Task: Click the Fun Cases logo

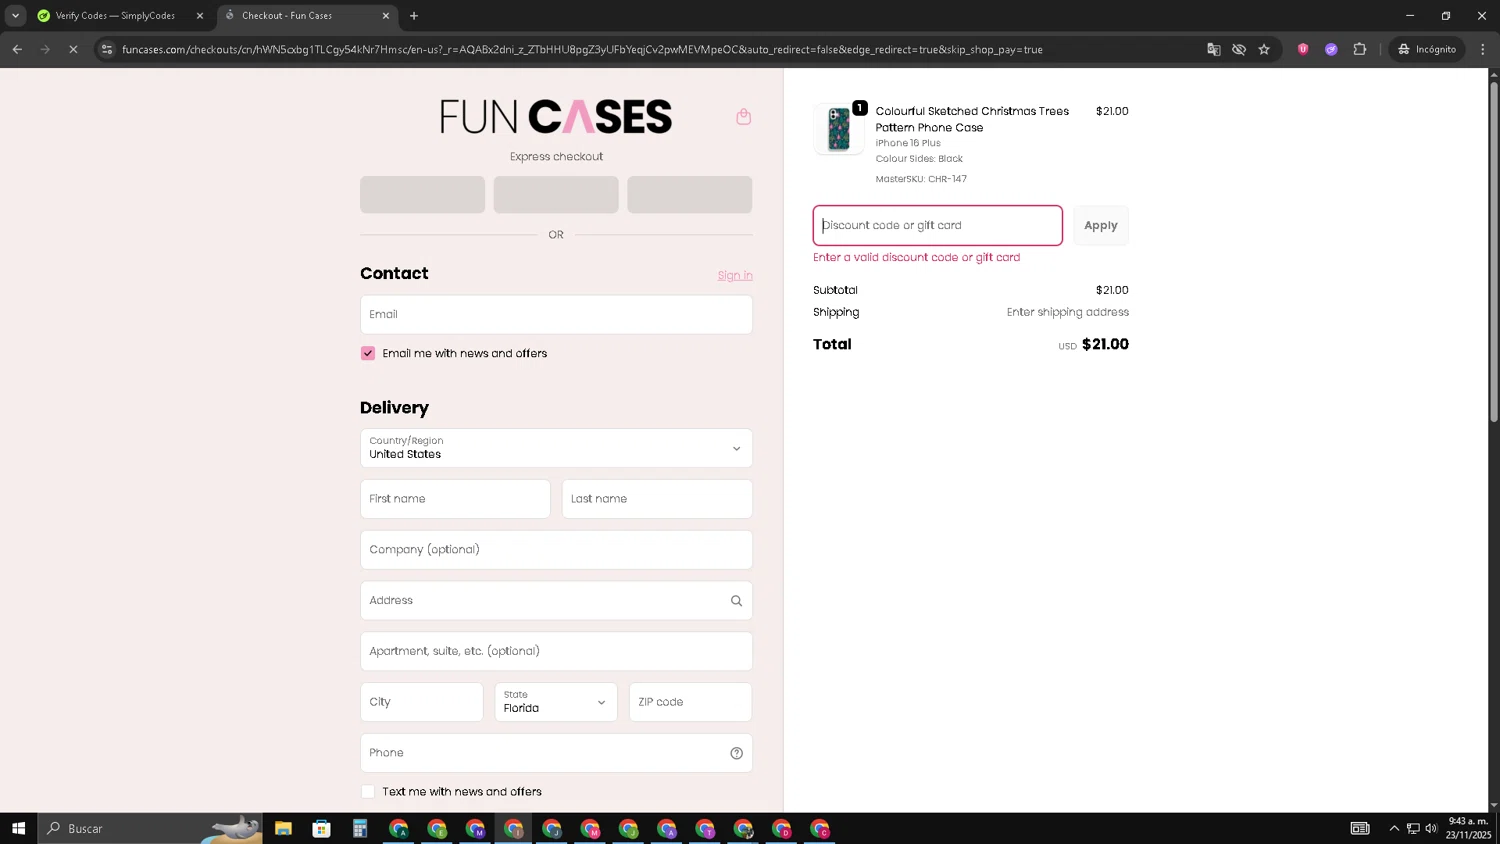Action: [556, 117]
